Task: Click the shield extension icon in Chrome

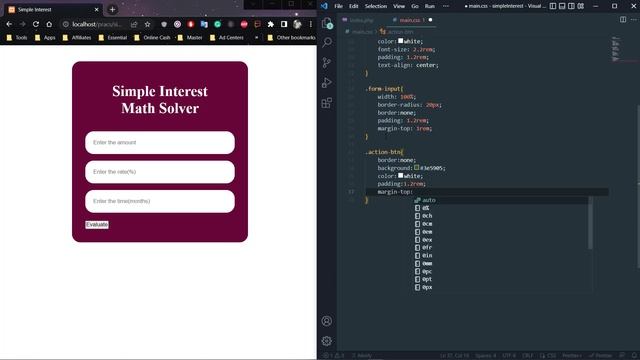Action: coord(164,24)
